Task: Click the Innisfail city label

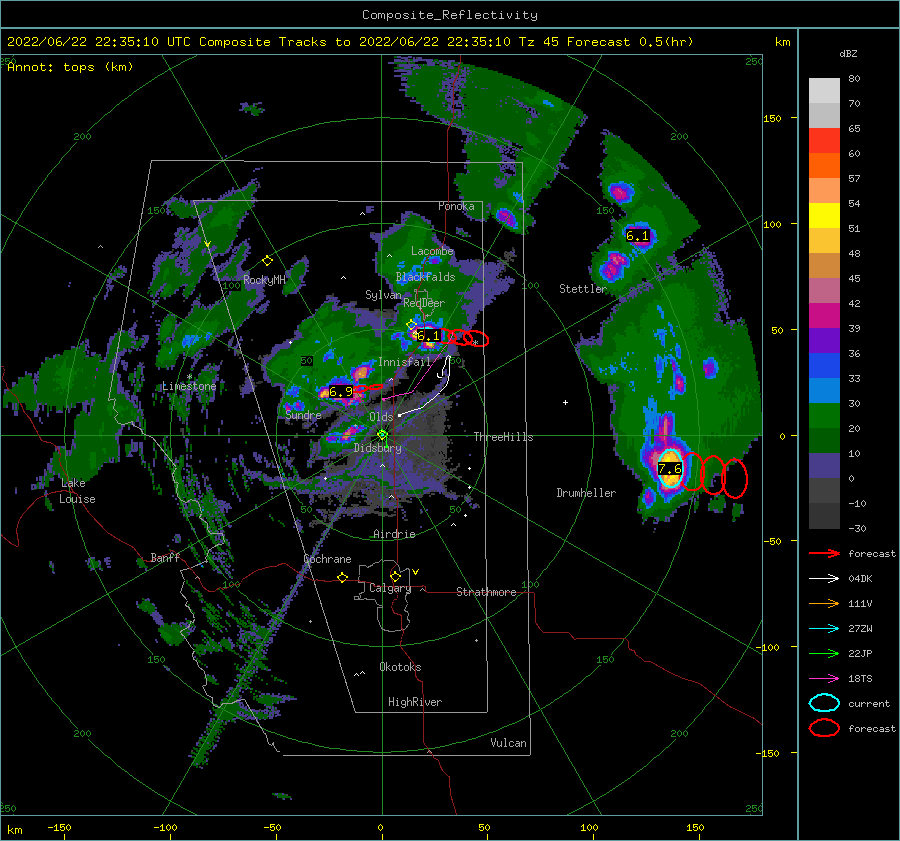Action: [404, 362]
